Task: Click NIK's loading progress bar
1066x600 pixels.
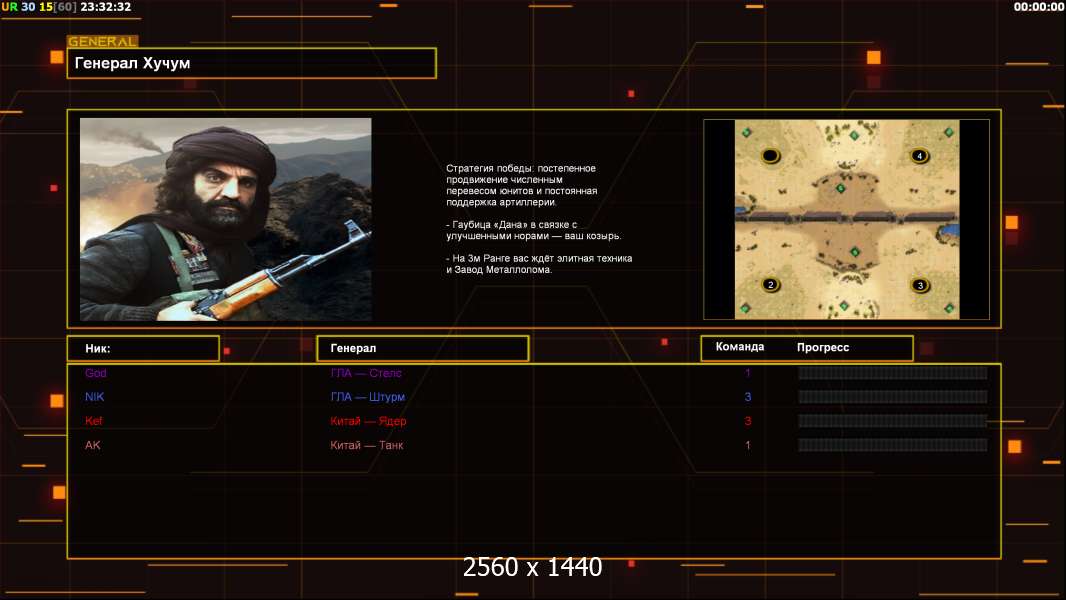Action: 892,397
